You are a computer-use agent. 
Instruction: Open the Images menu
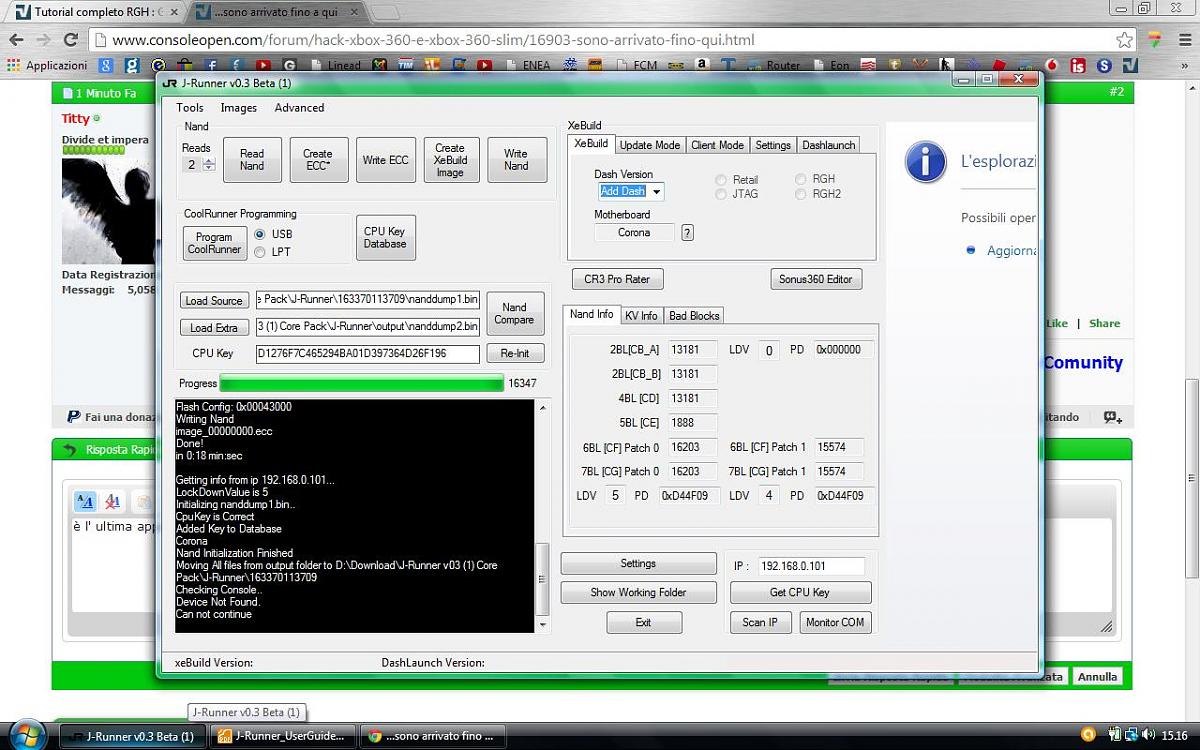(x=238, y=108)
